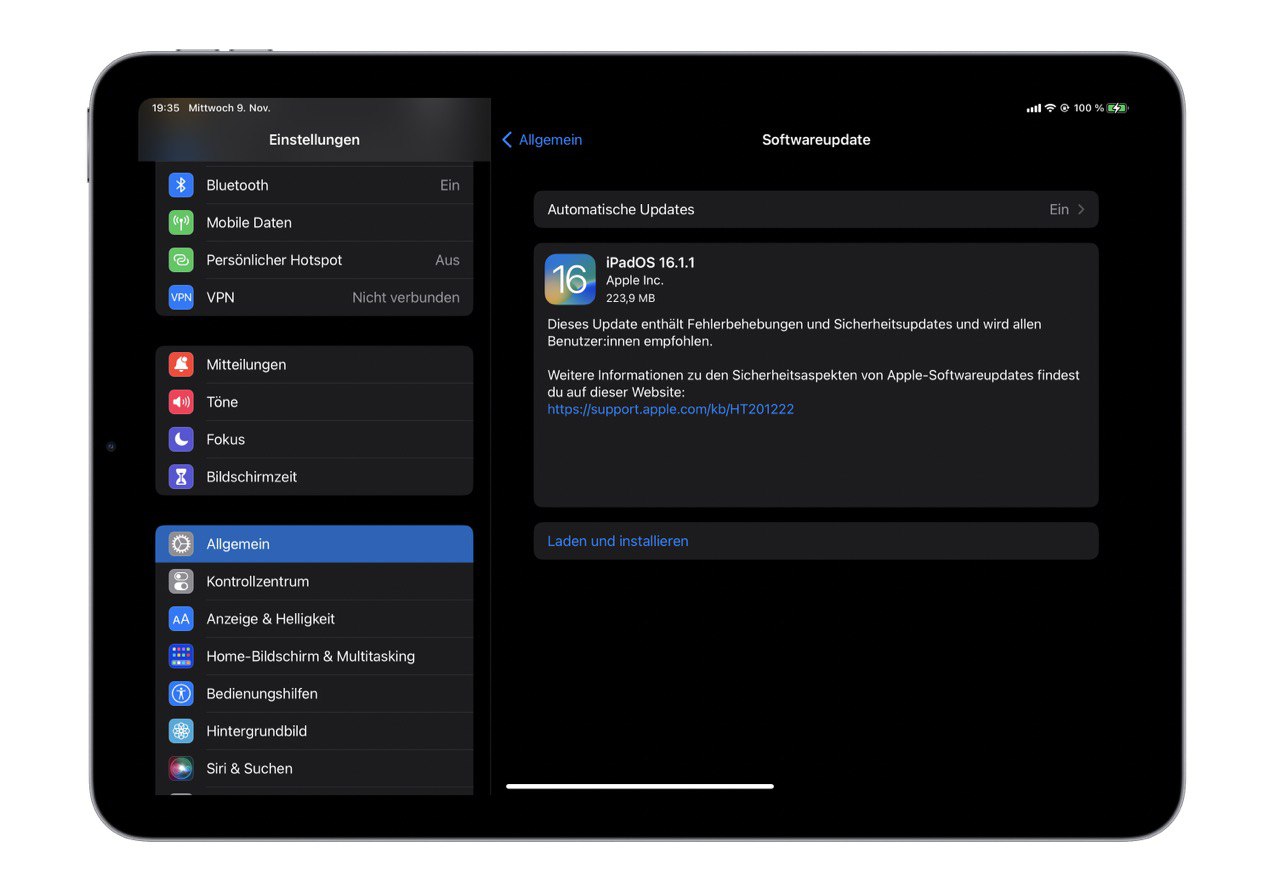Screen dimensions: 1280x893
Task: Tap the Hotspot 'Aus' status value
Action: point(447,260)
